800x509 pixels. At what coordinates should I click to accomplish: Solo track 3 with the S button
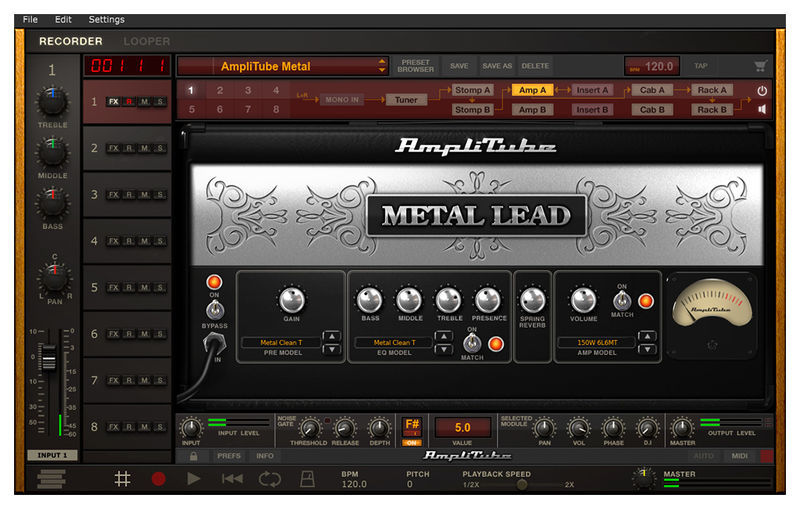point(160,194)
